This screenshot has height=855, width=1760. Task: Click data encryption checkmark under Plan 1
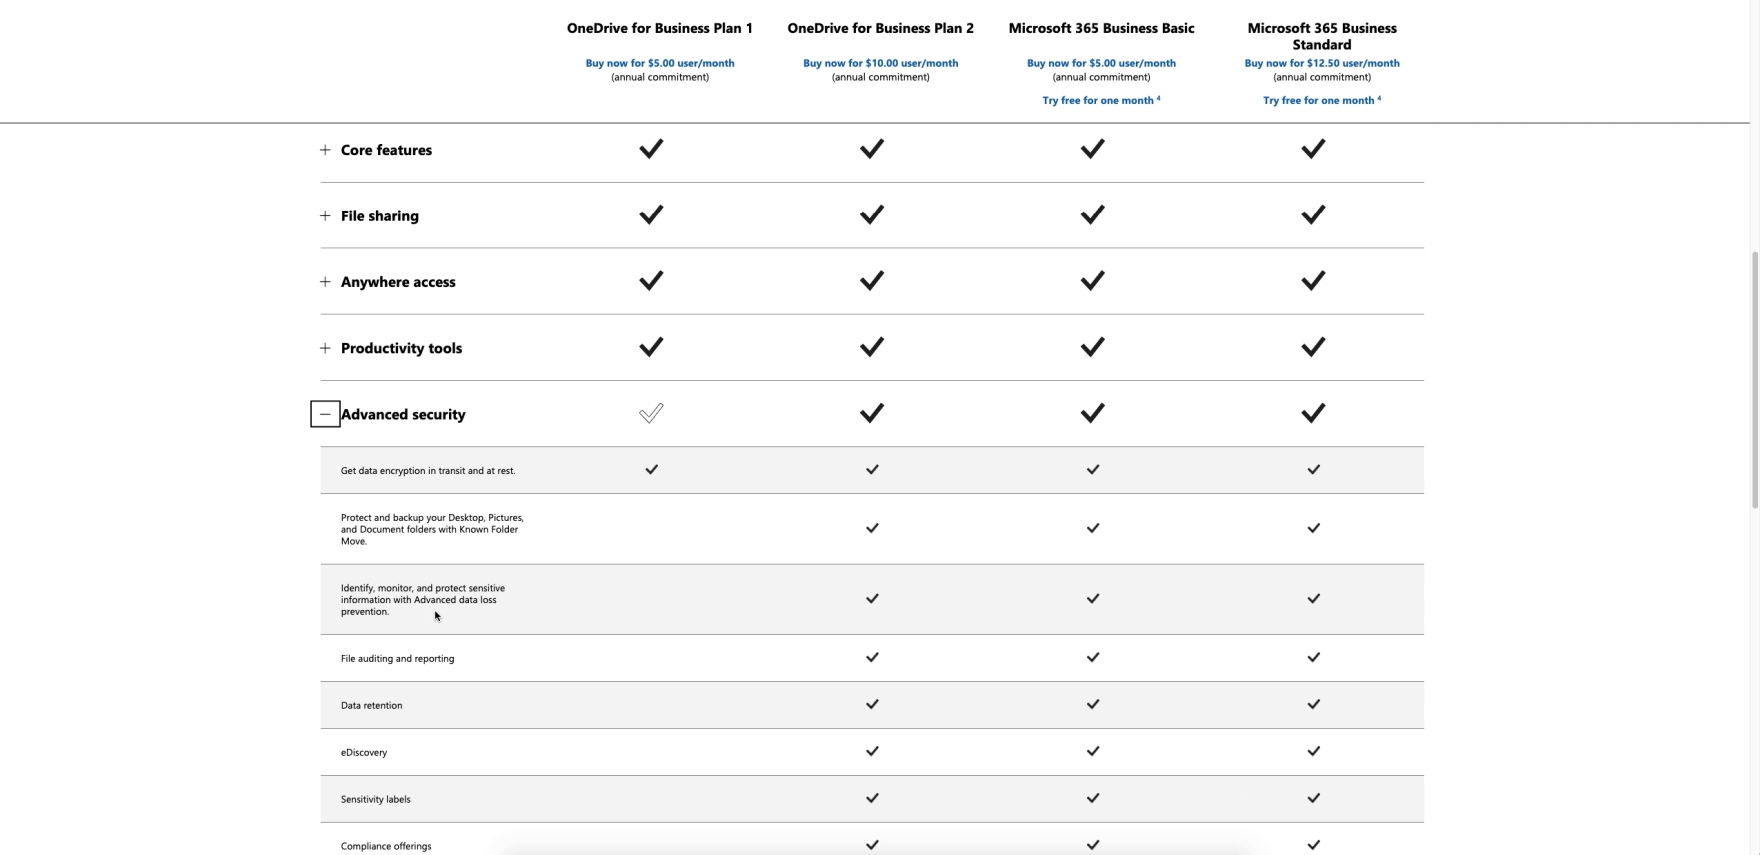coord(651,469)
